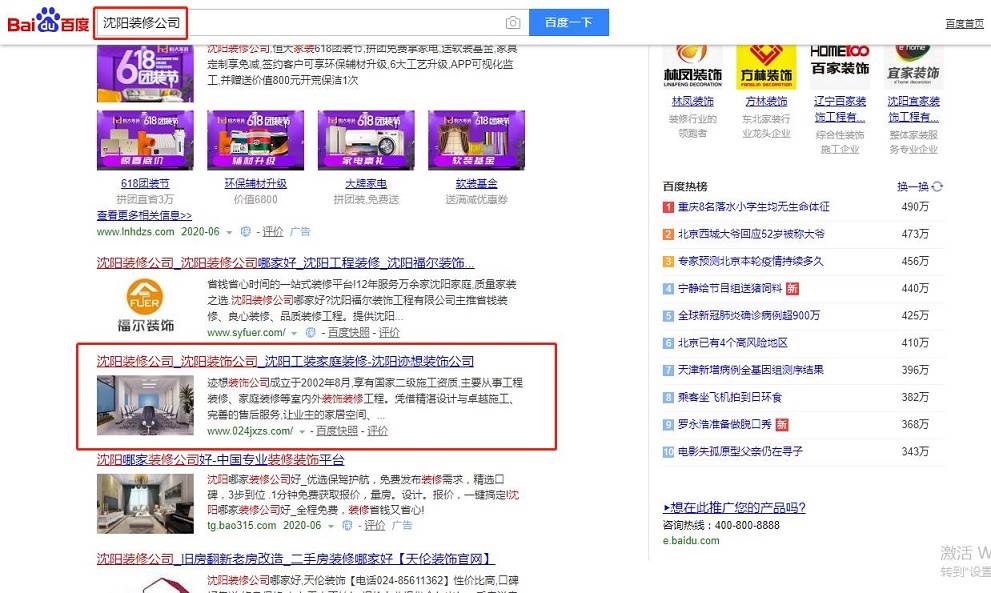Open hot topic 专家预测北京本轮疫情持续多久

[x=750, y=261]
